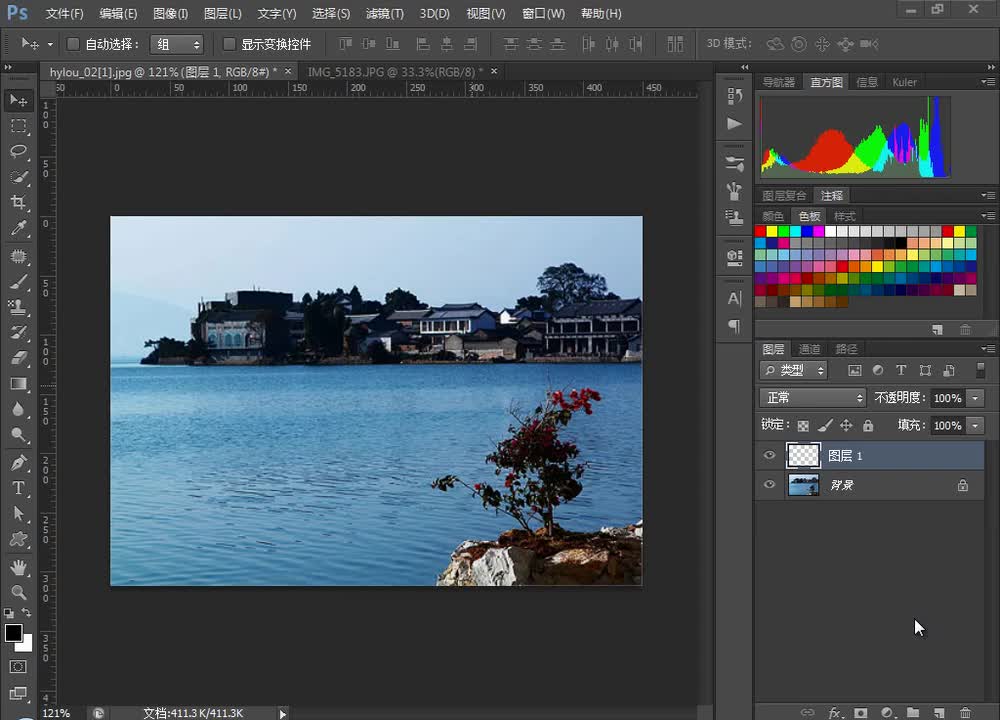Select the Lasso tool
1000x720 pixels.
pyautogui.click(x=19, y=151)
